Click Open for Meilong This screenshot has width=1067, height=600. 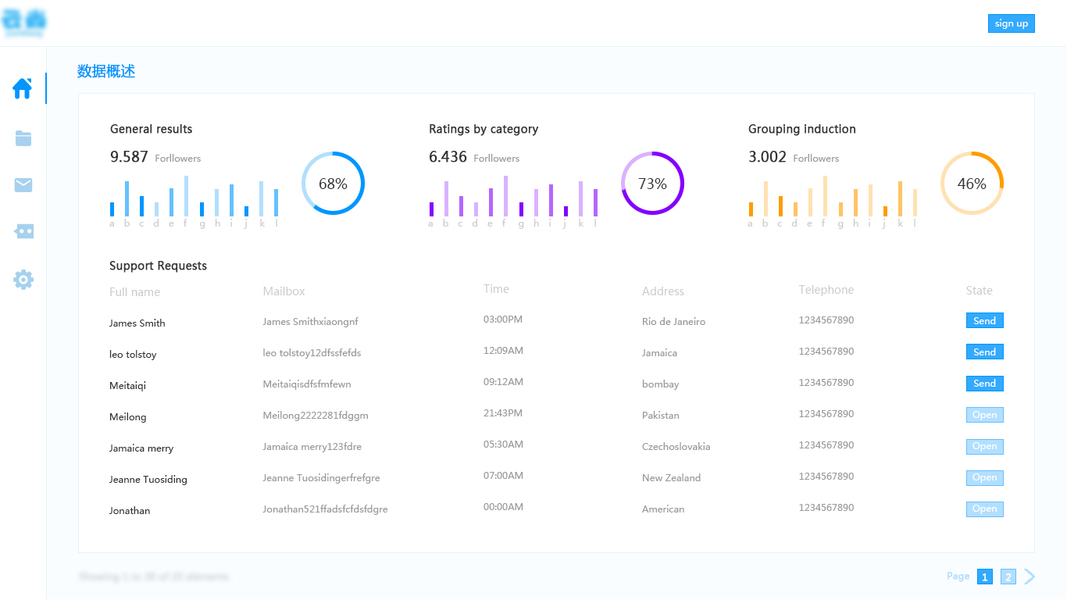[x=985, y=414]
